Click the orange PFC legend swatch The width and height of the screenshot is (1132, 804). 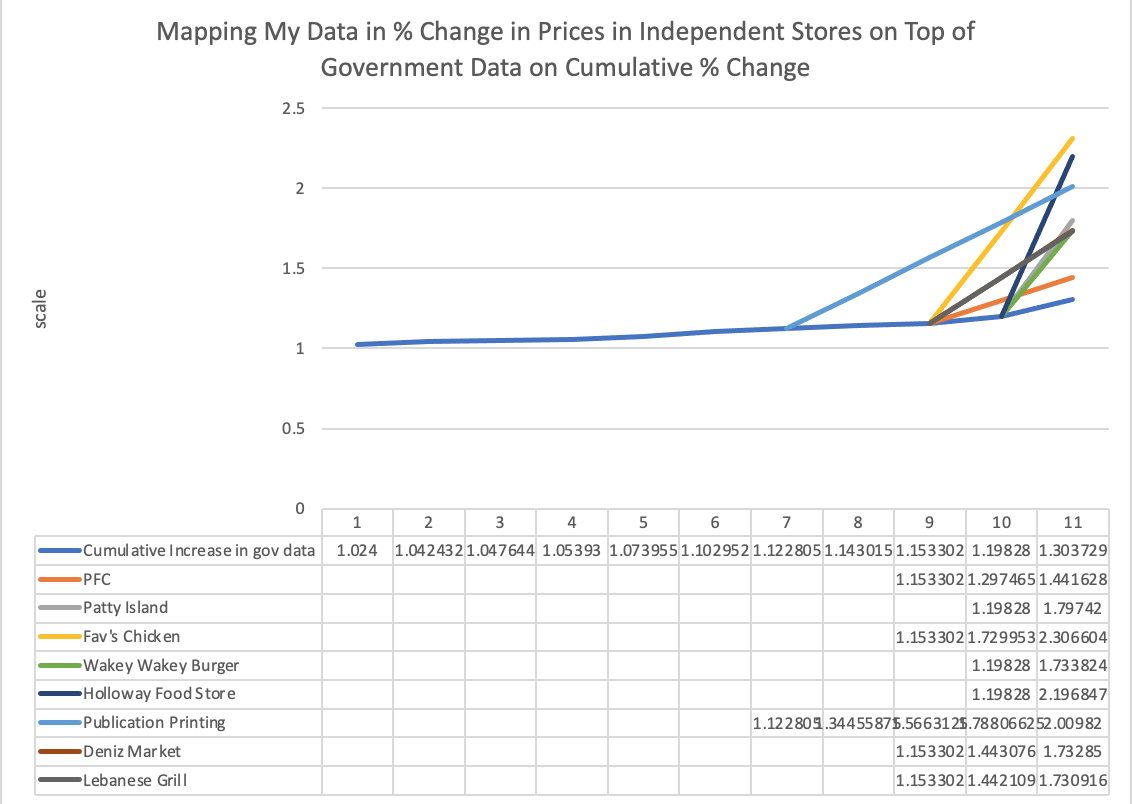pyautogui.click(x=59, y=579)
